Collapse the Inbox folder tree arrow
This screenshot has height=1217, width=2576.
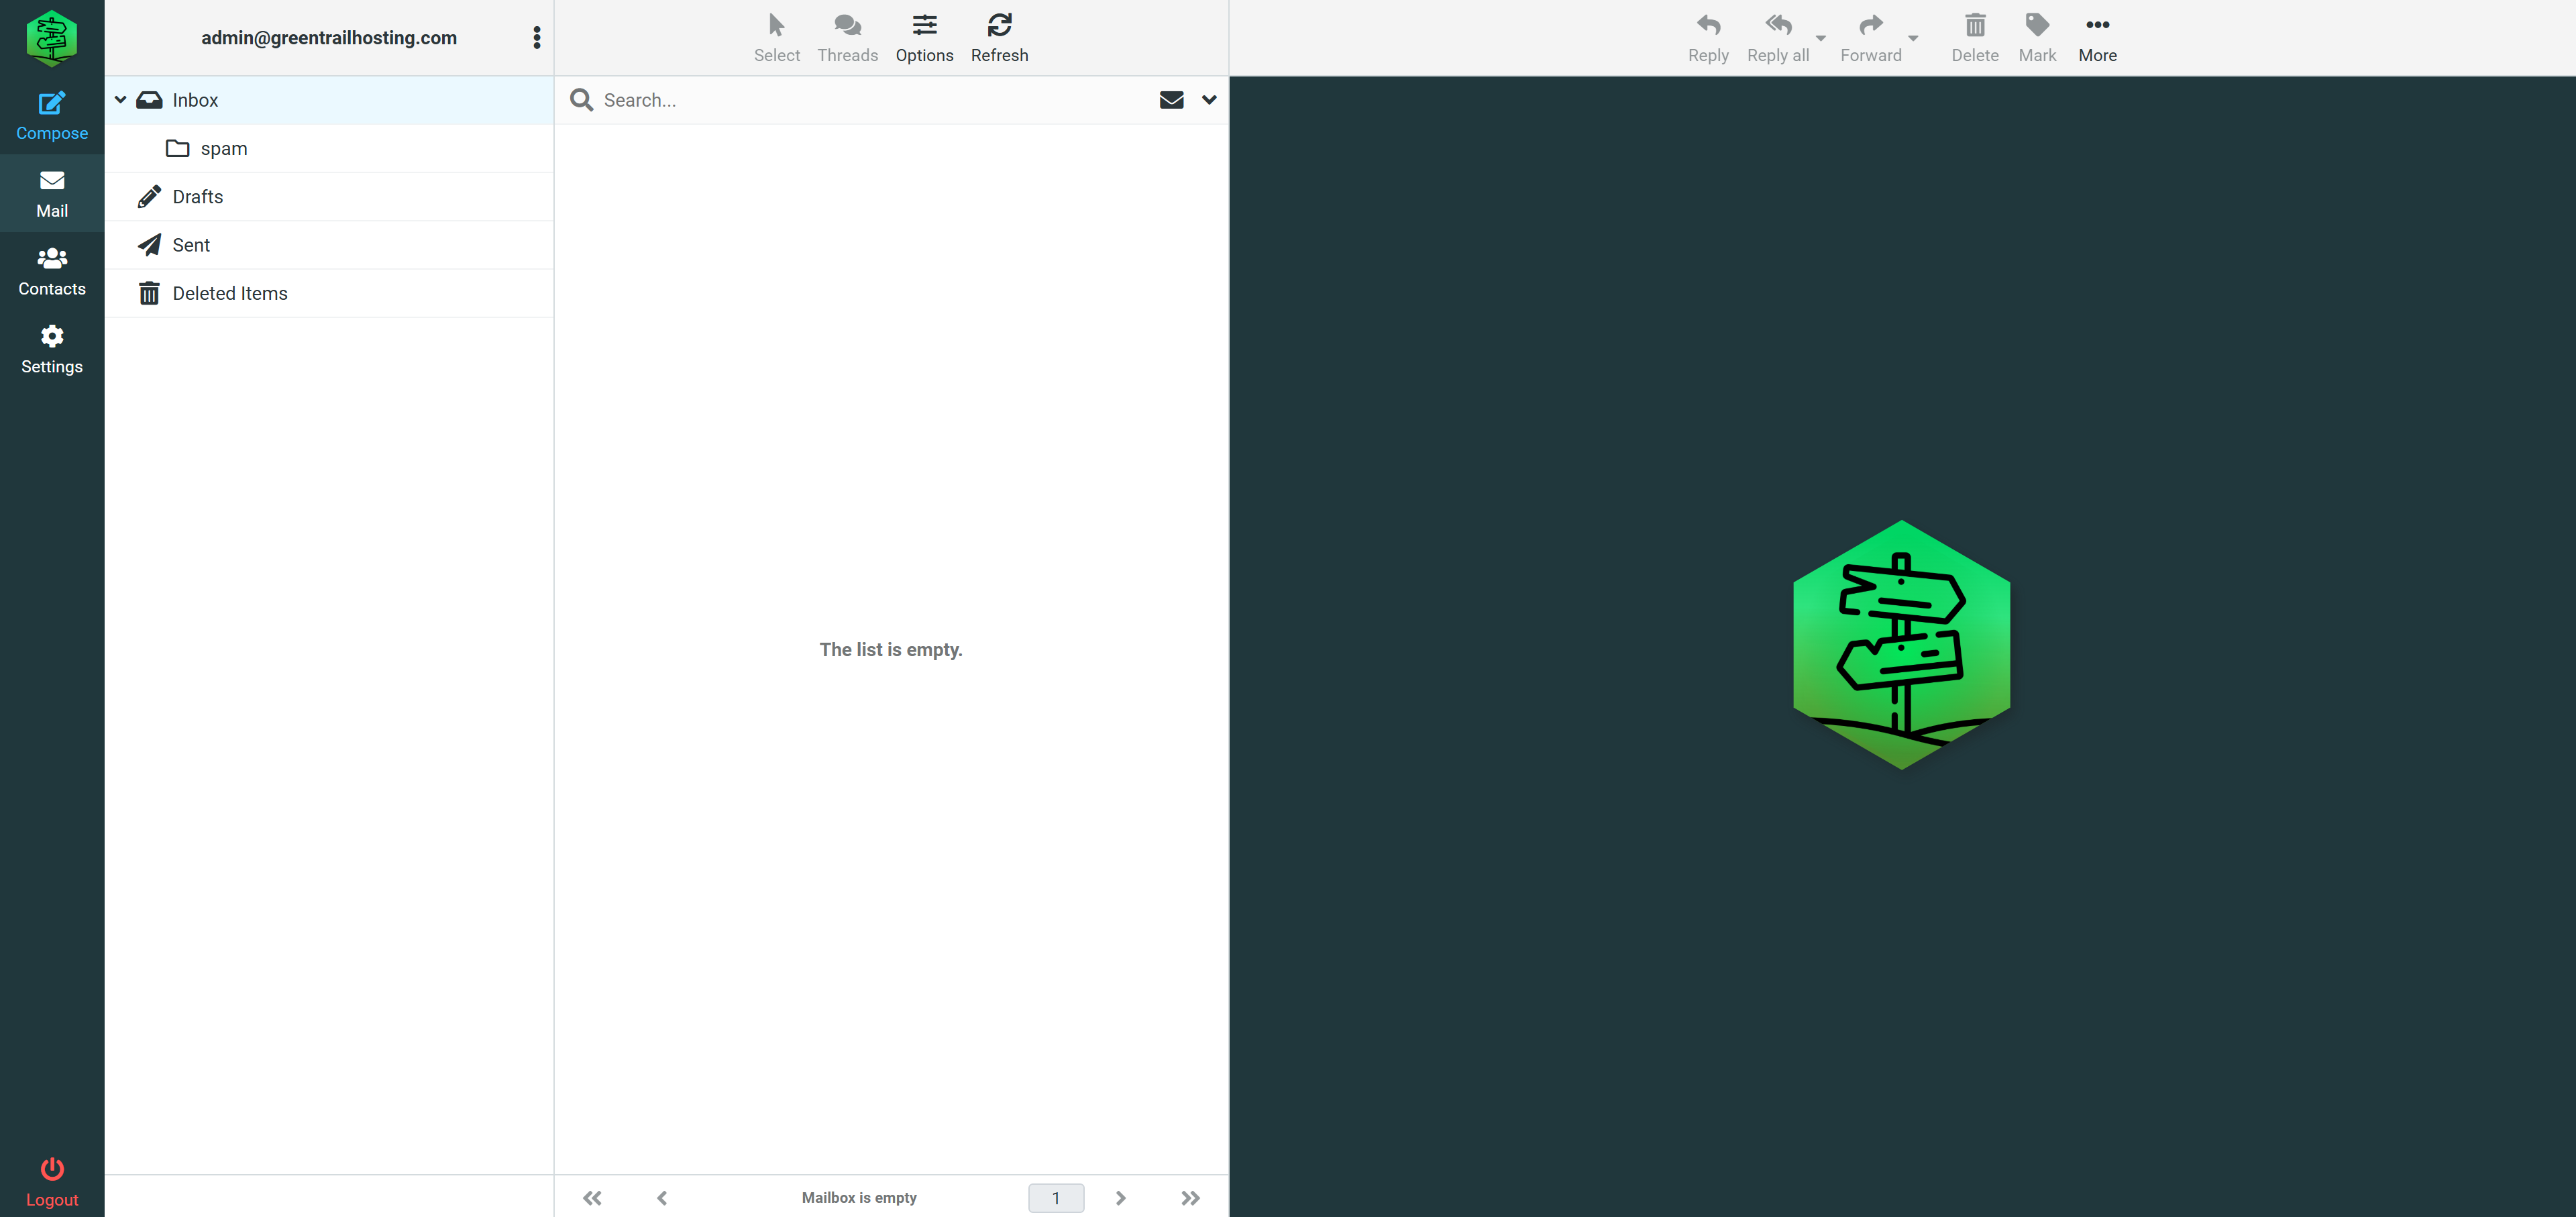click(x=120, y=100)
